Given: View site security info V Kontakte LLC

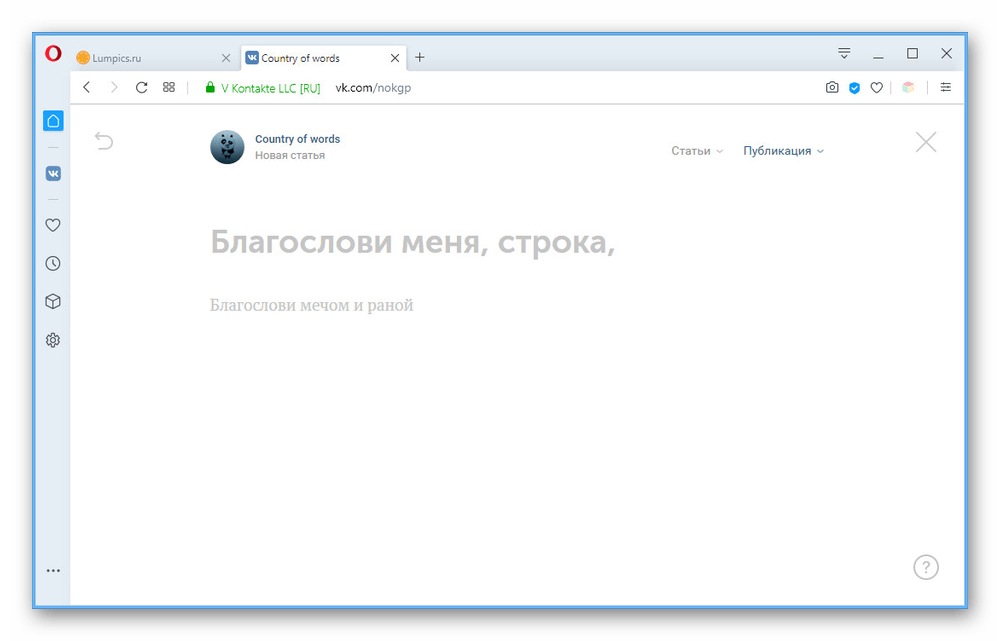Looking at the screenshot, I should tap(263, 88).
